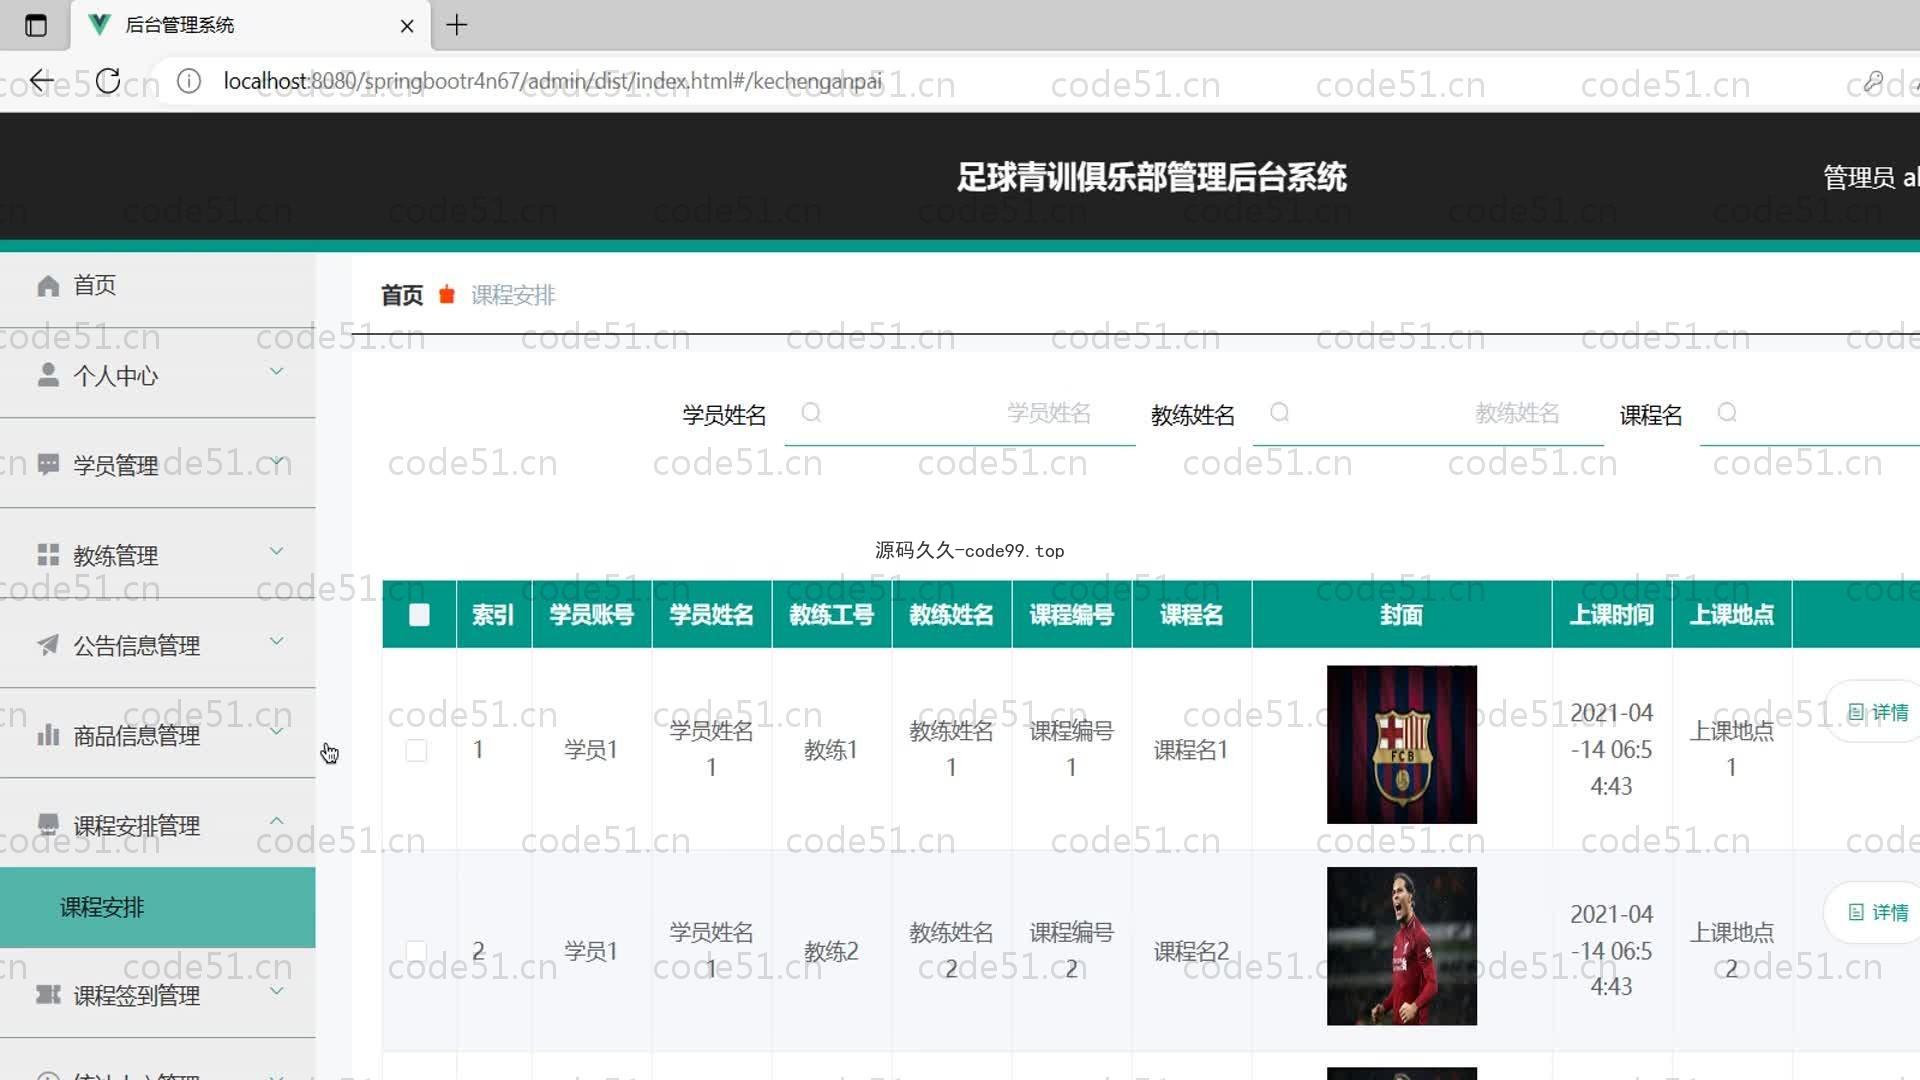
Task: Expand the 个人中心 menu chevron
Action: [x=277, y=372]
